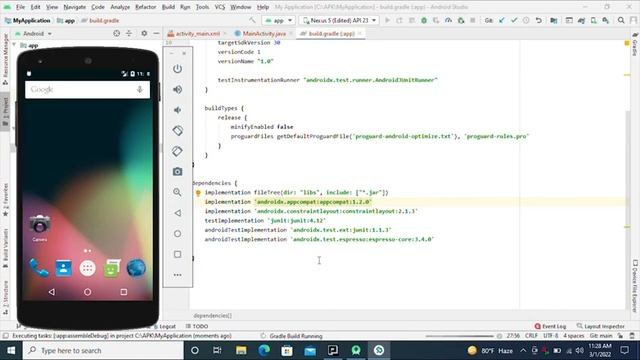Switch to the MainActivity.java tab
Screen dimensions: 640x360
(x=264, y=33)
